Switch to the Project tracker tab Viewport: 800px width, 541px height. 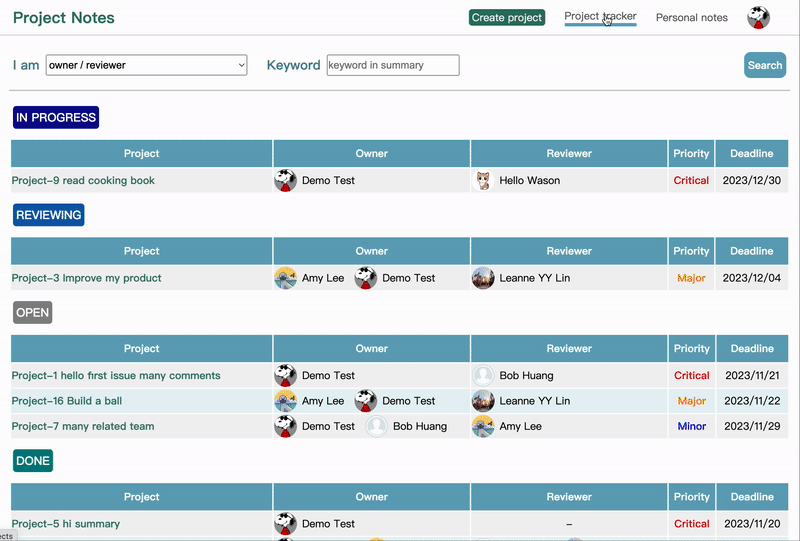click(x=600, y=17)
